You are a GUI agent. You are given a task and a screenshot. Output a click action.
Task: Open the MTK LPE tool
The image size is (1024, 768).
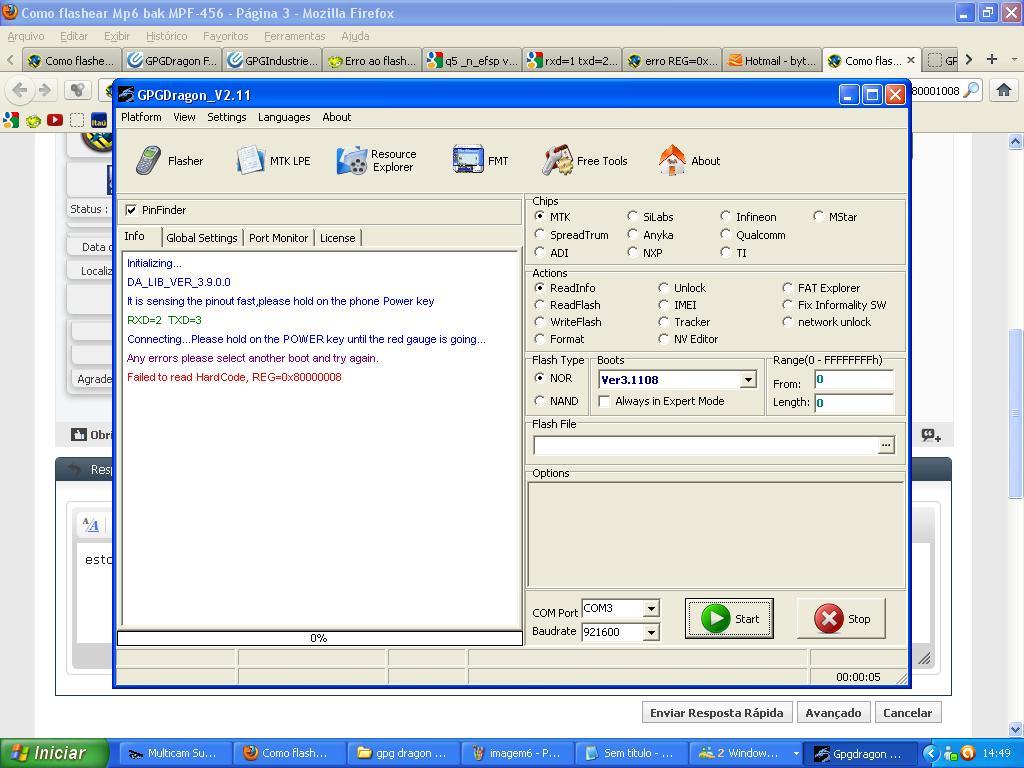point(274,161)
